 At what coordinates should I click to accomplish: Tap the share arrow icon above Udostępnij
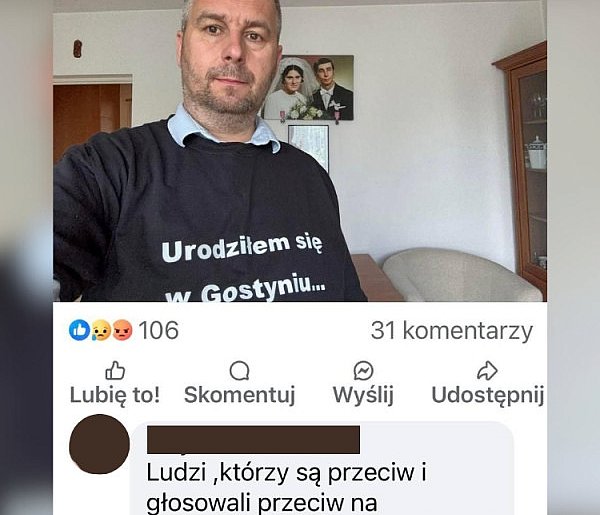coord(487,370)
